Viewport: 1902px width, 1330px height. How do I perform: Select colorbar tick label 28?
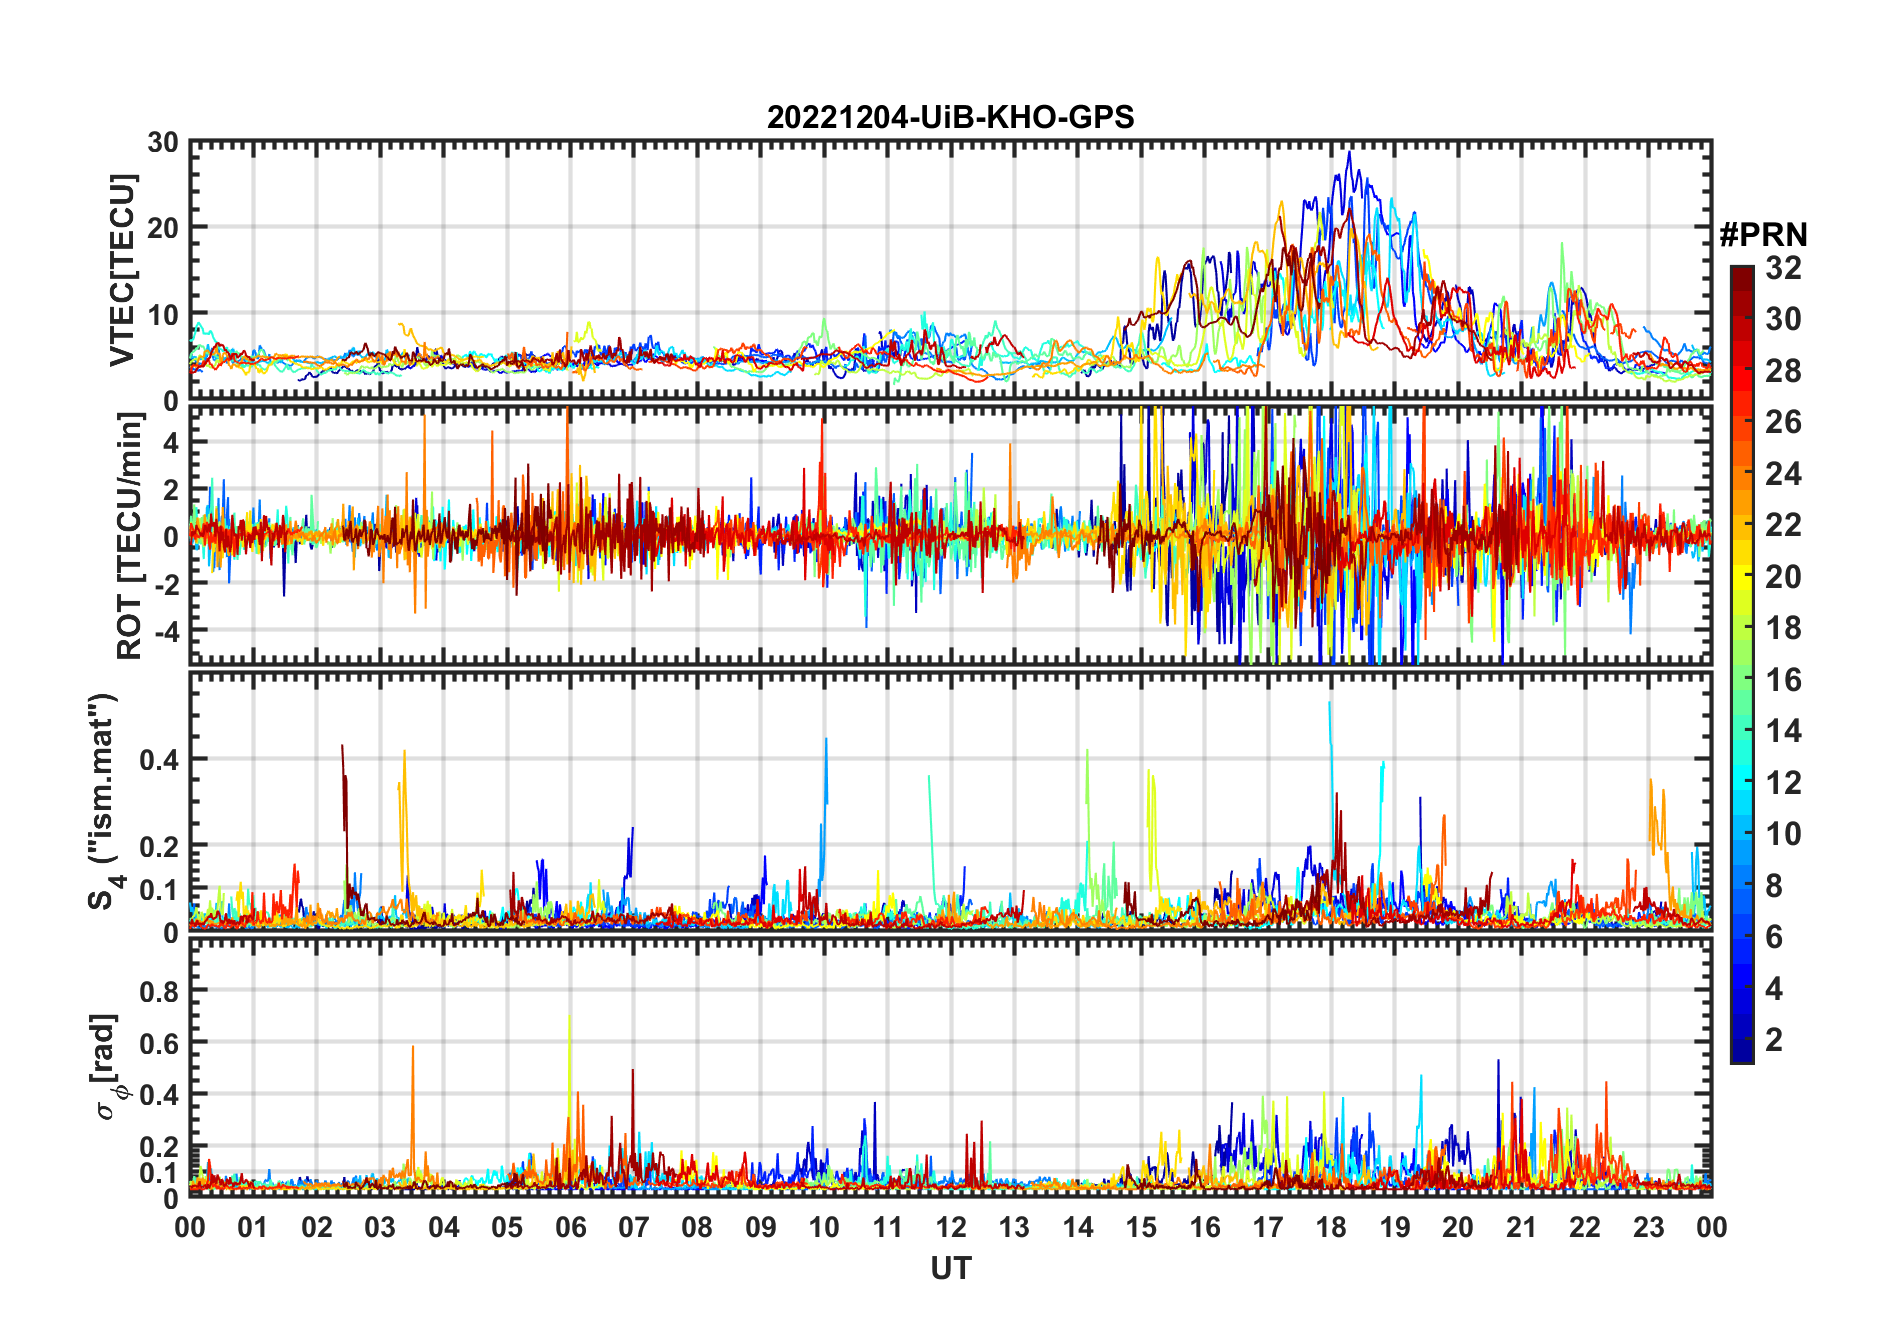click(1783, 371)
